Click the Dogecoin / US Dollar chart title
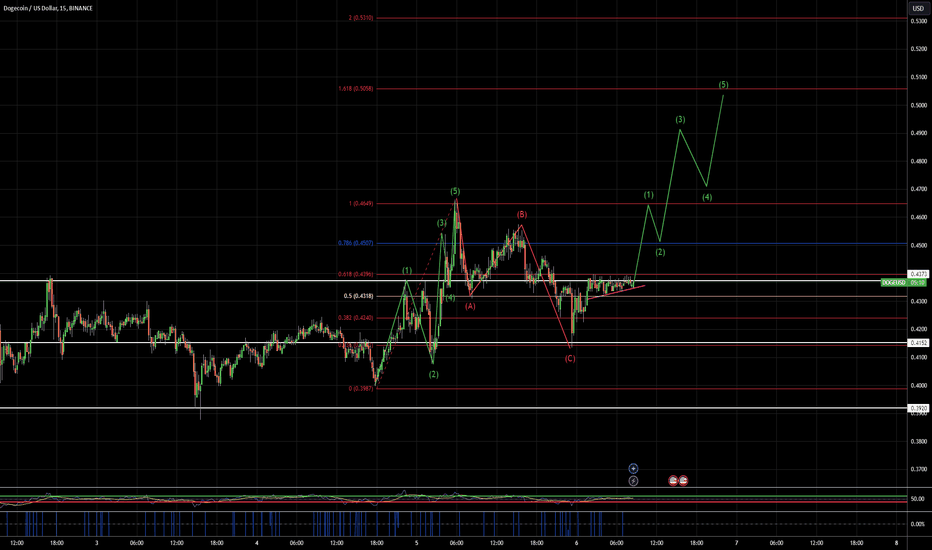The width and height of the screenshot is (932, 550). [x=48, y=8]
